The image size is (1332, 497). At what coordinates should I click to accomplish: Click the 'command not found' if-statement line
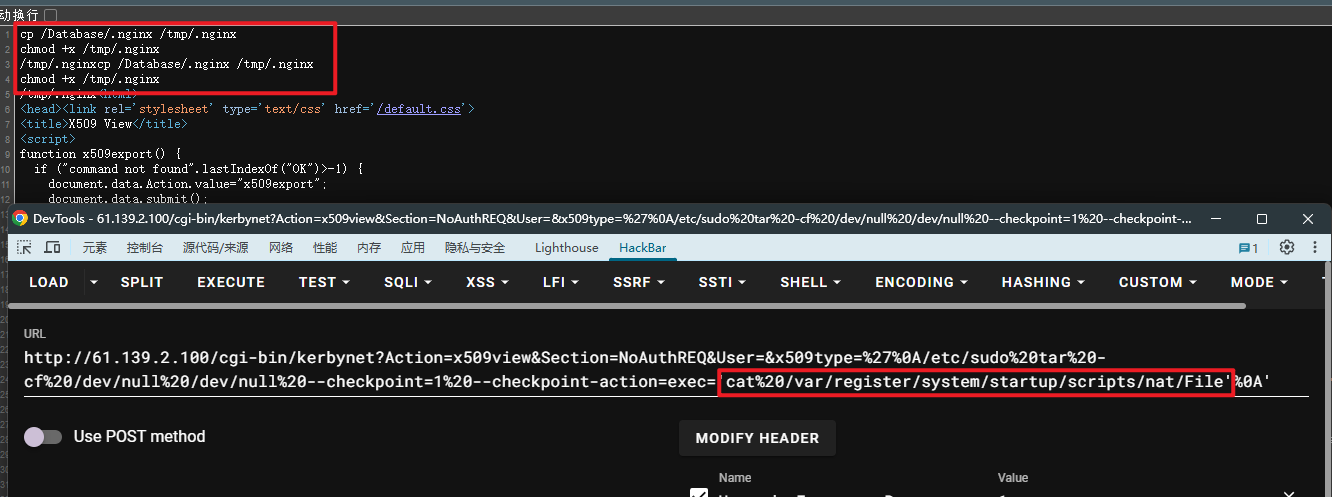[x=198, y=170]
